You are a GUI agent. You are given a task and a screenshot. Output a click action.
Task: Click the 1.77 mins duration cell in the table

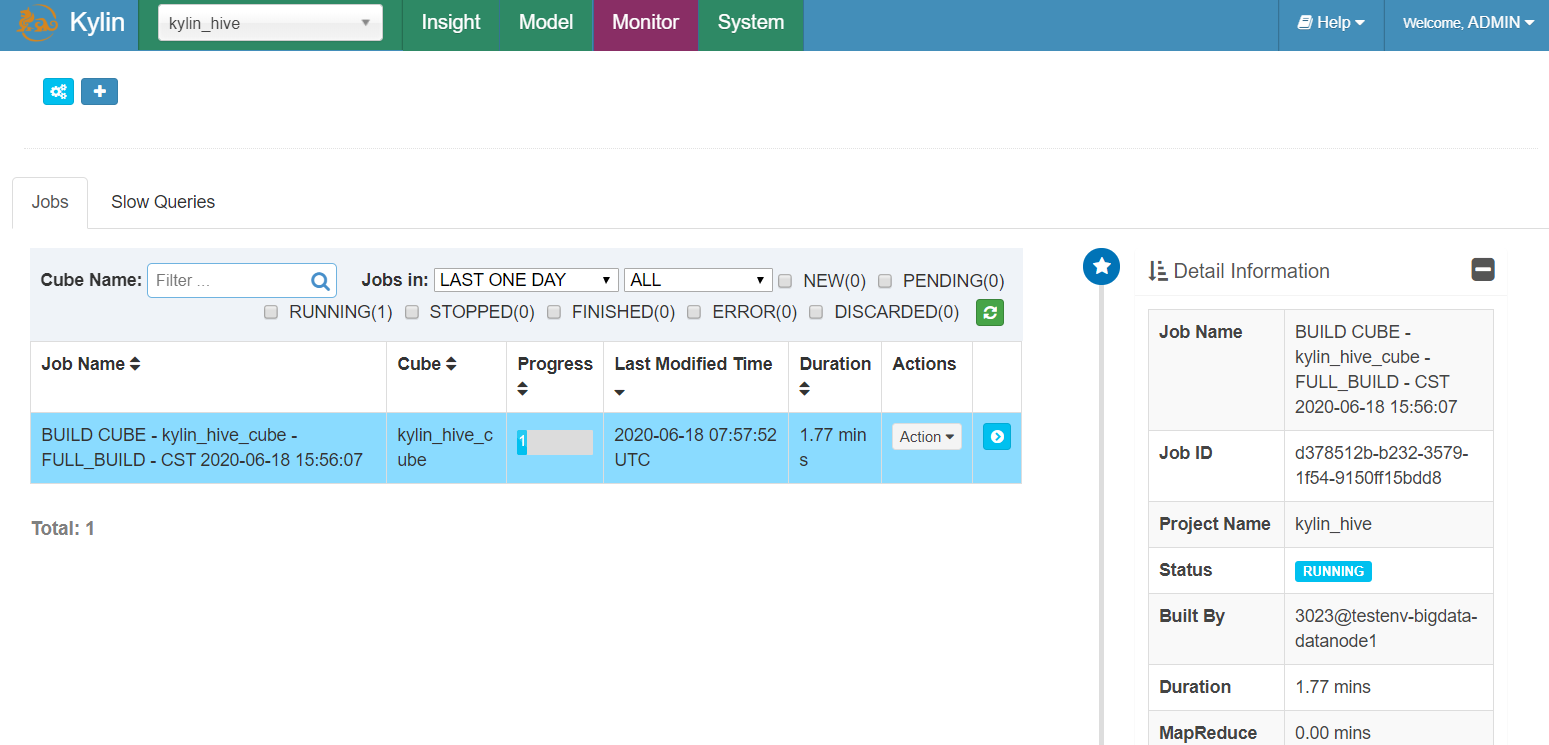coord(834,448)
